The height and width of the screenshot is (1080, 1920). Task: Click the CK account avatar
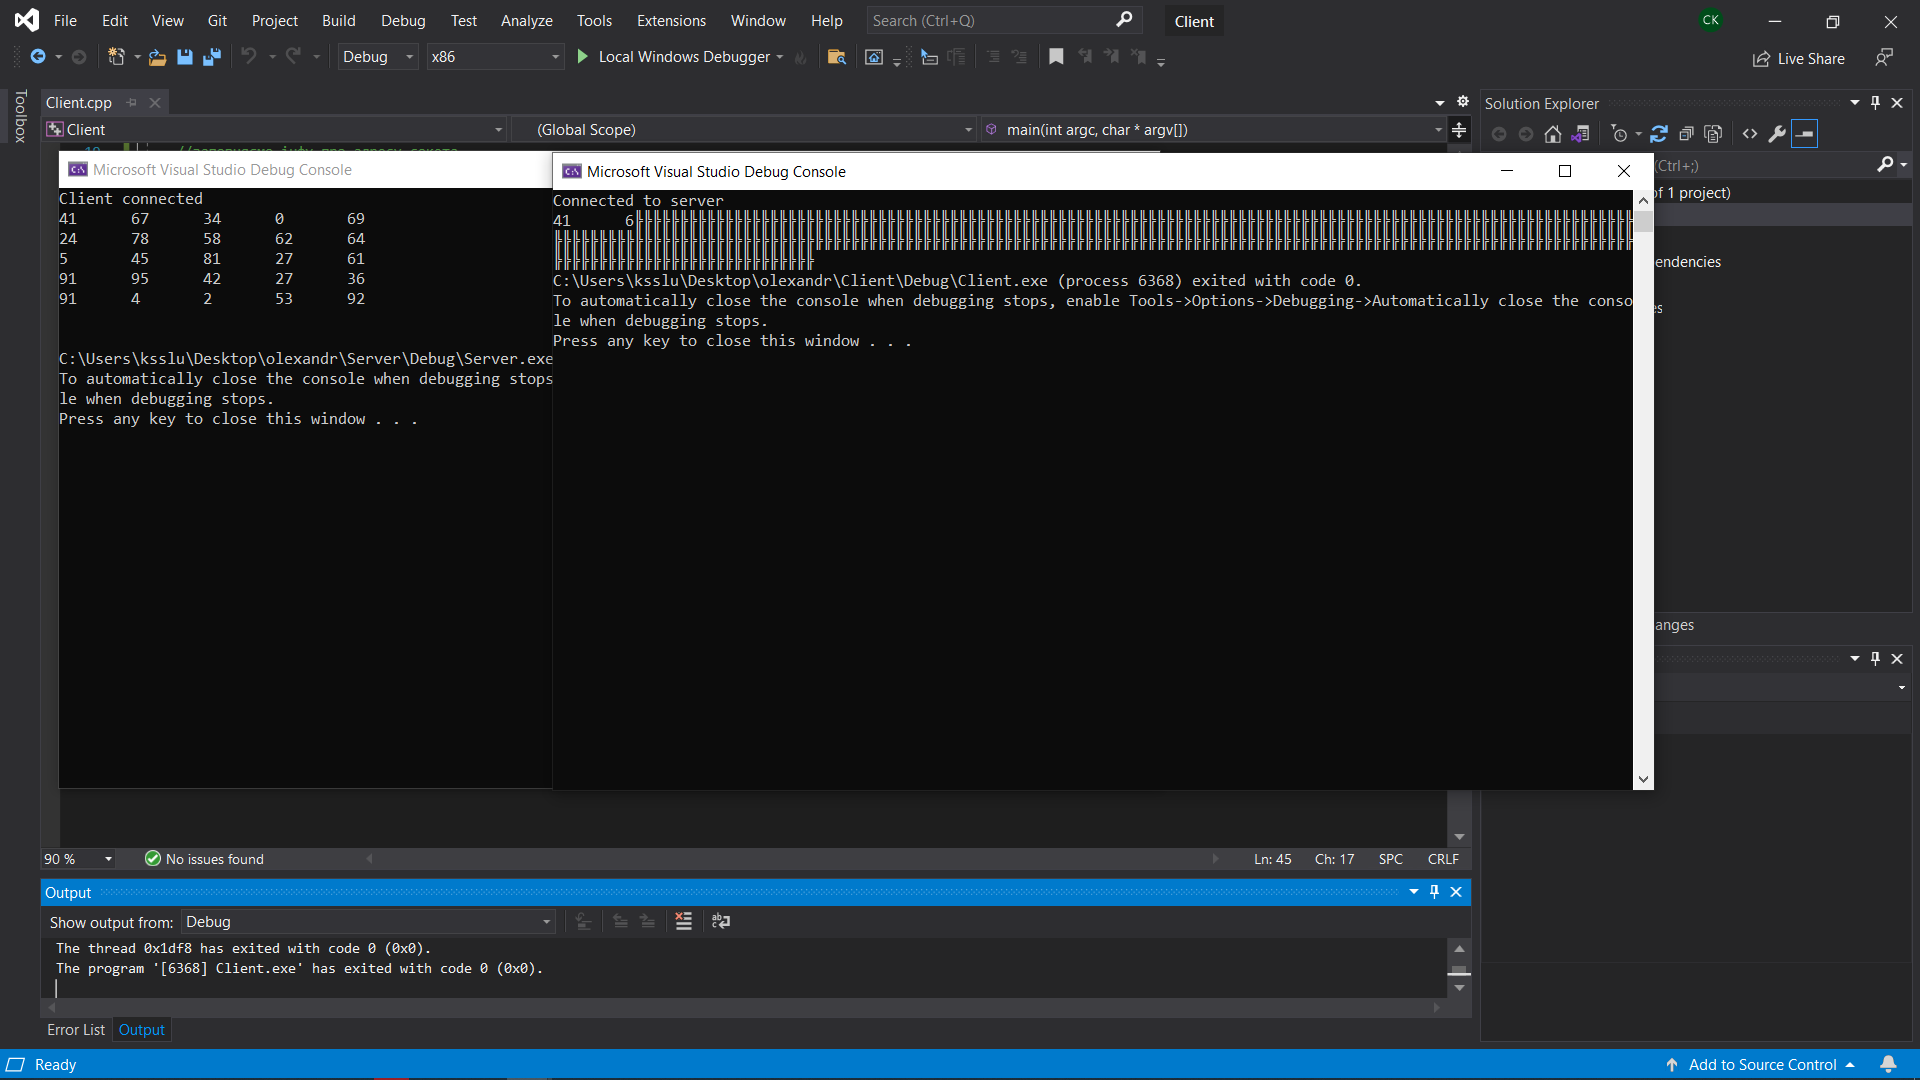(1711, 20)
